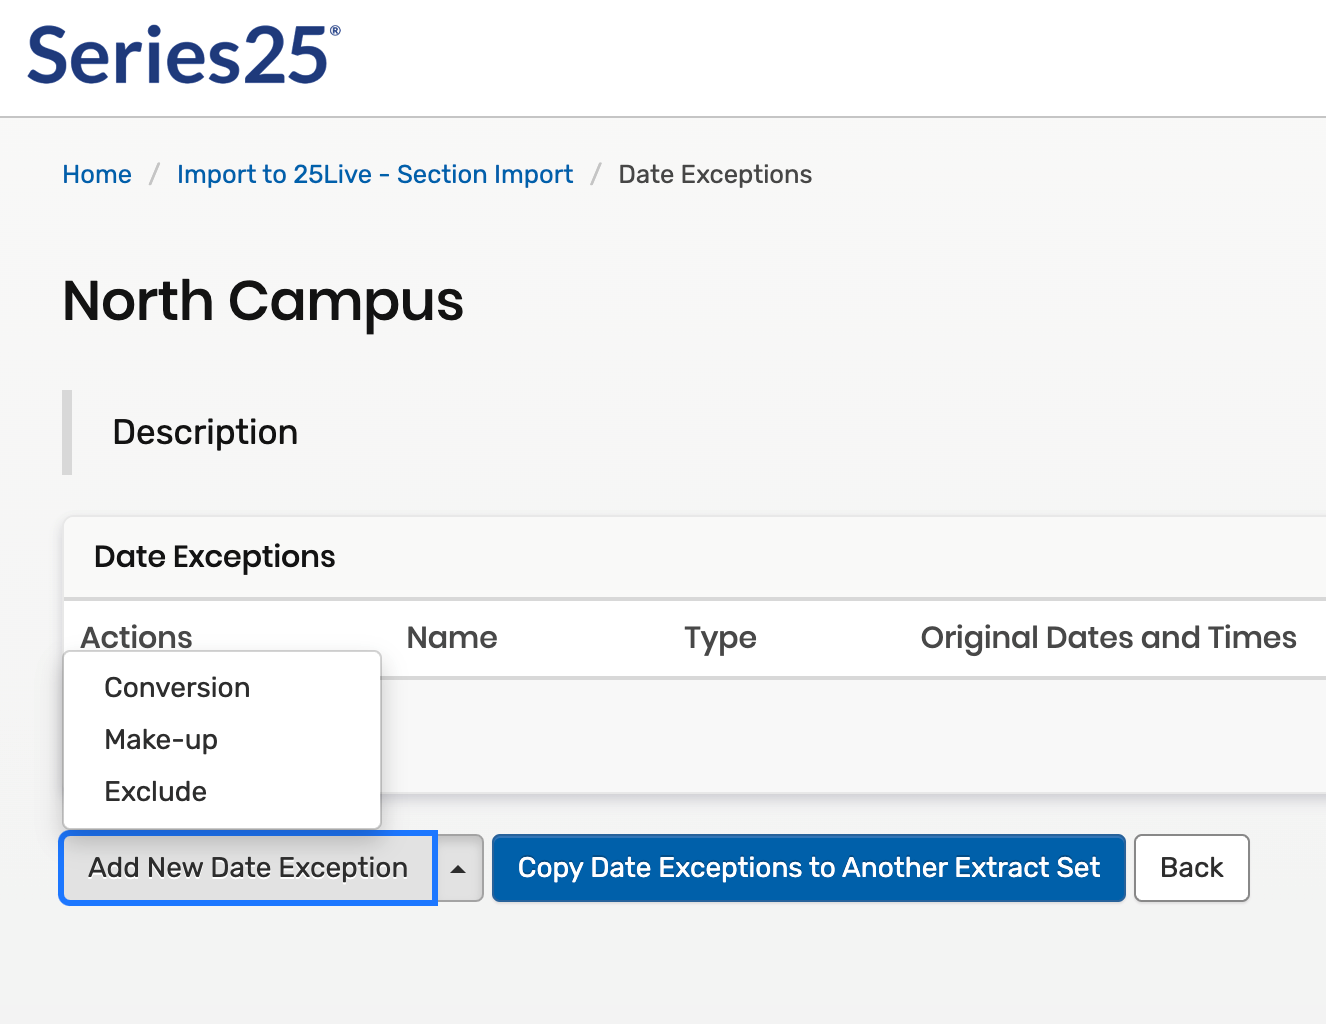1326x1024 pixels.
Task: Choose Conversion from the exception type menu
Action: 177,688
